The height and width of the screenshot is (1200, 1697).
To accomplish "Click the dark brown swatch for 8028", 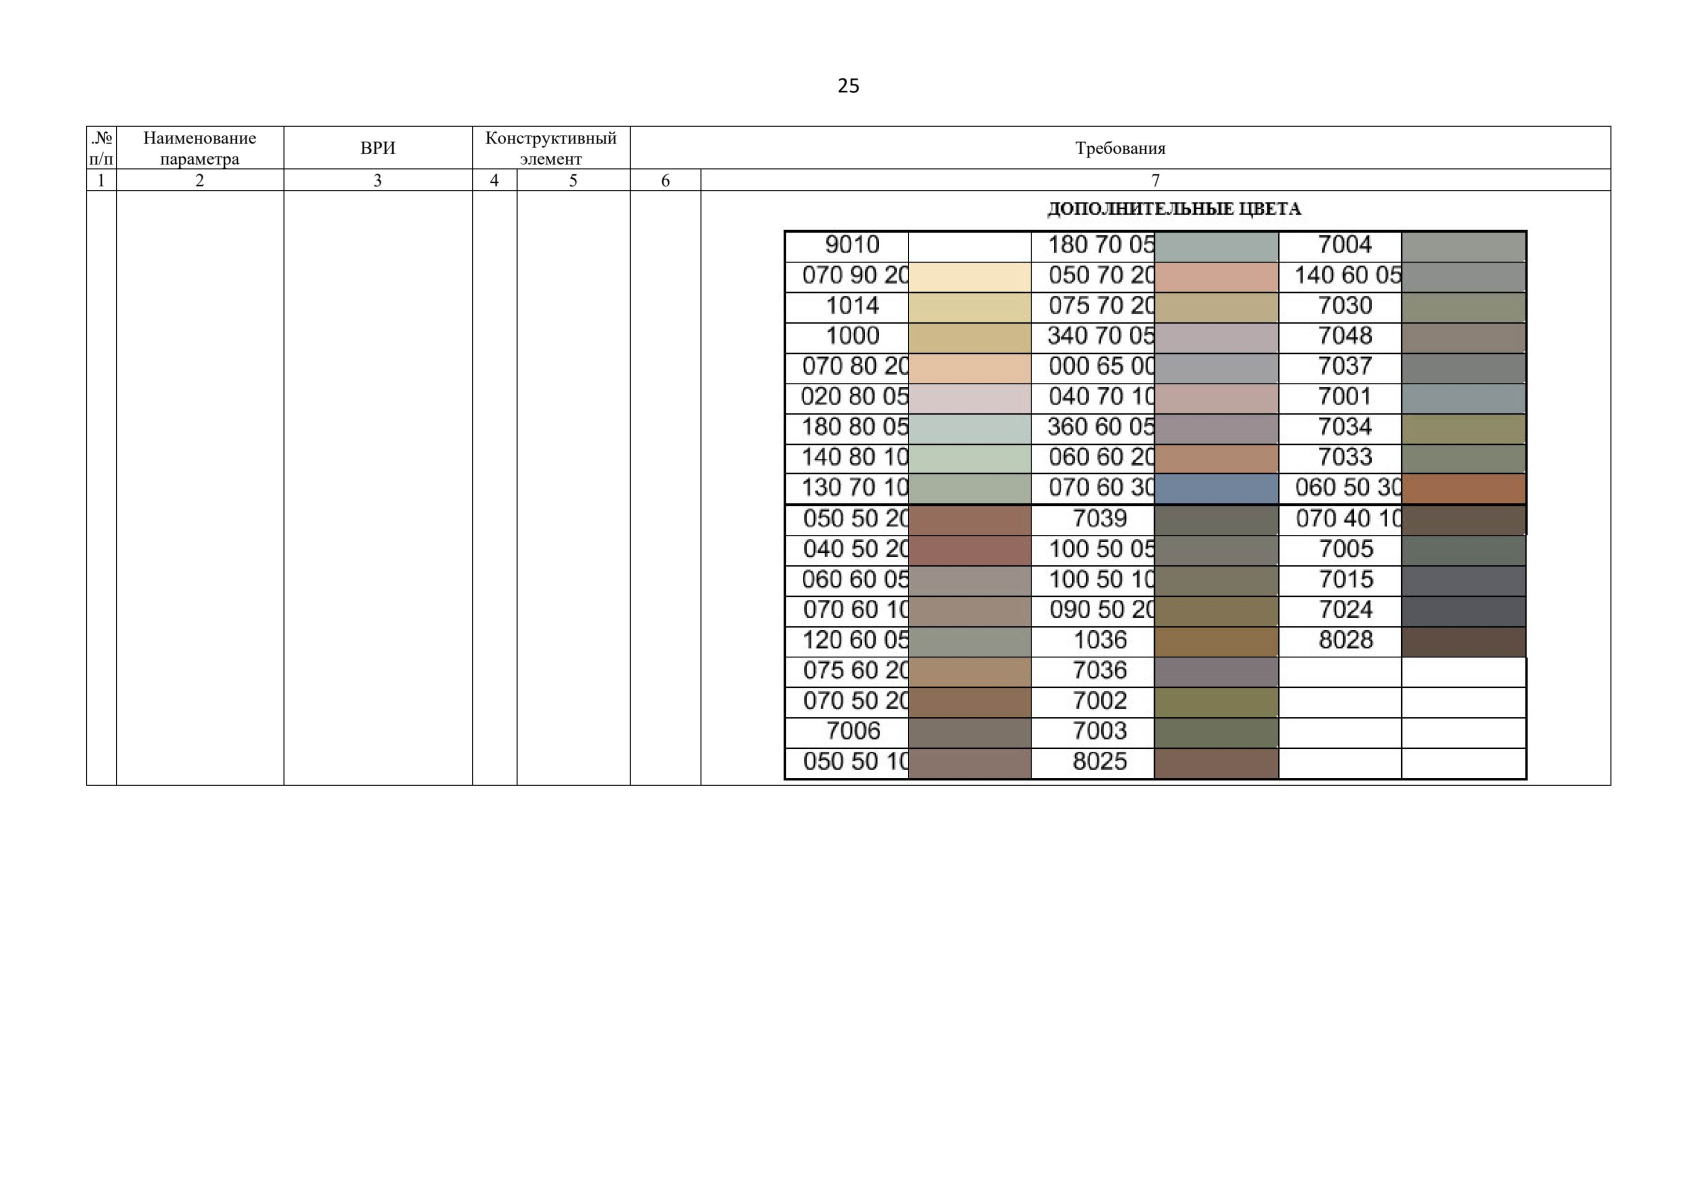I will coord(1463,641).
